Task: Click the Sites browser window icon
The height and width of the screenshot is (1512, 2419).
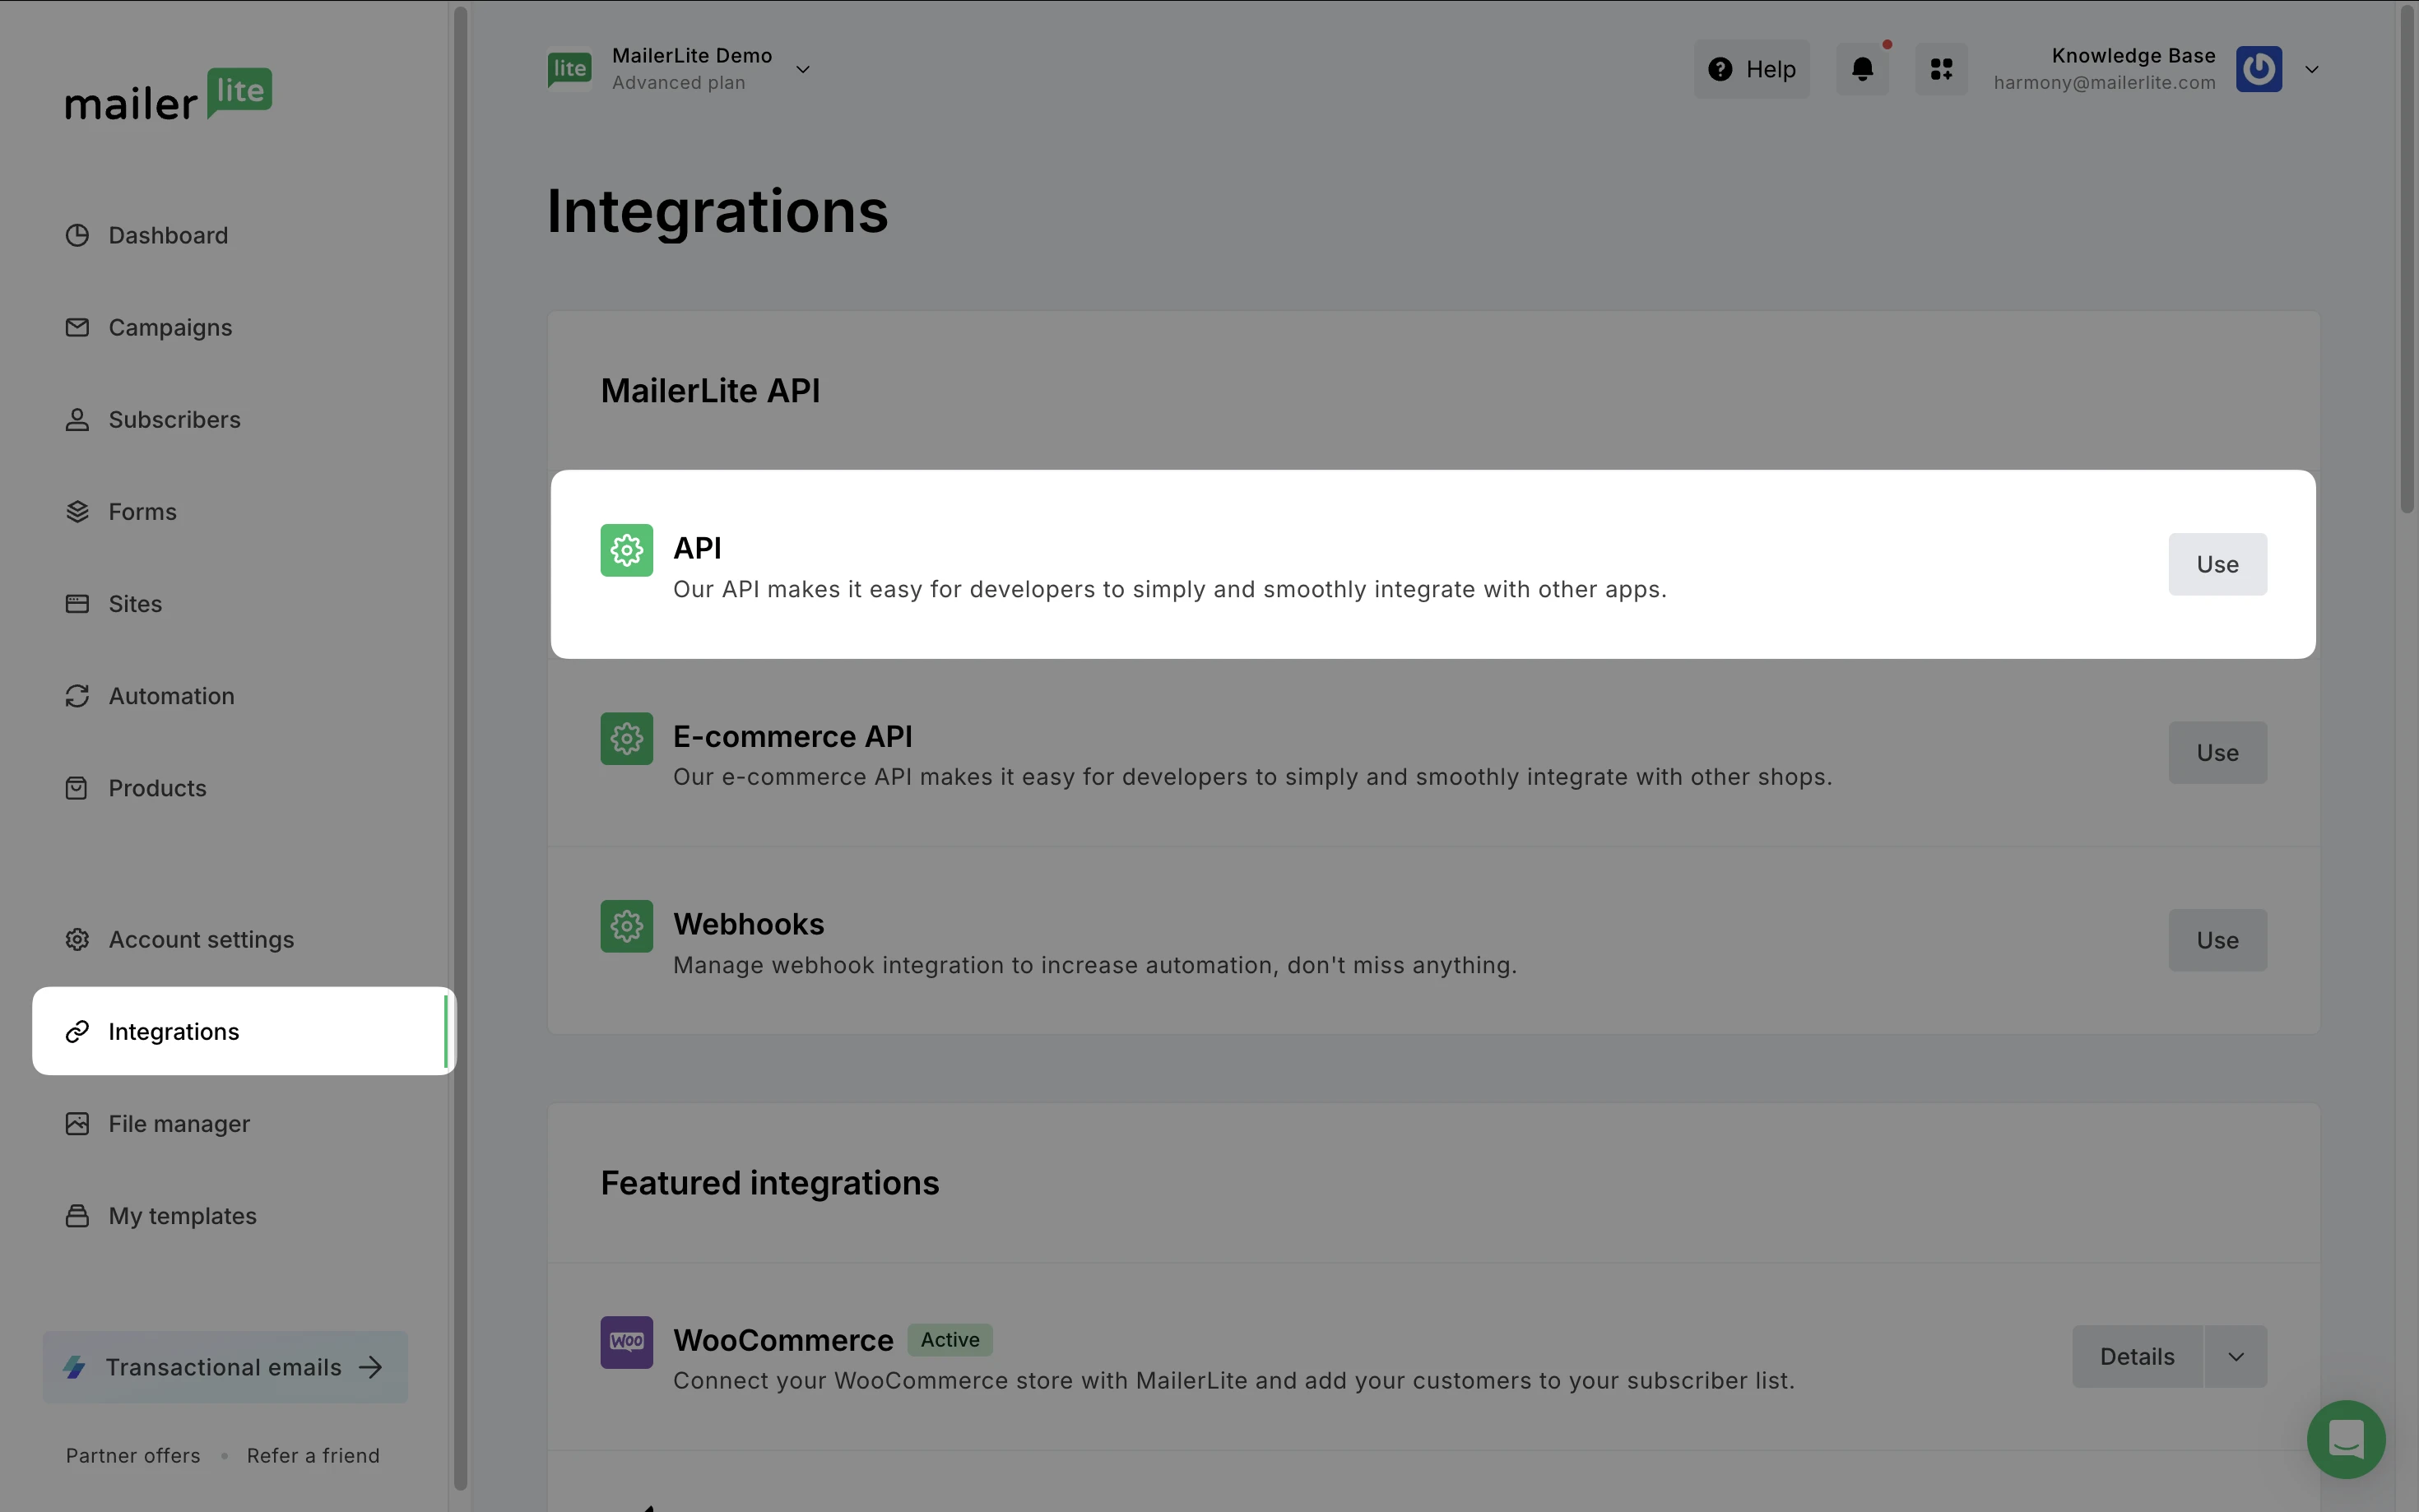Action: (77, 603)
